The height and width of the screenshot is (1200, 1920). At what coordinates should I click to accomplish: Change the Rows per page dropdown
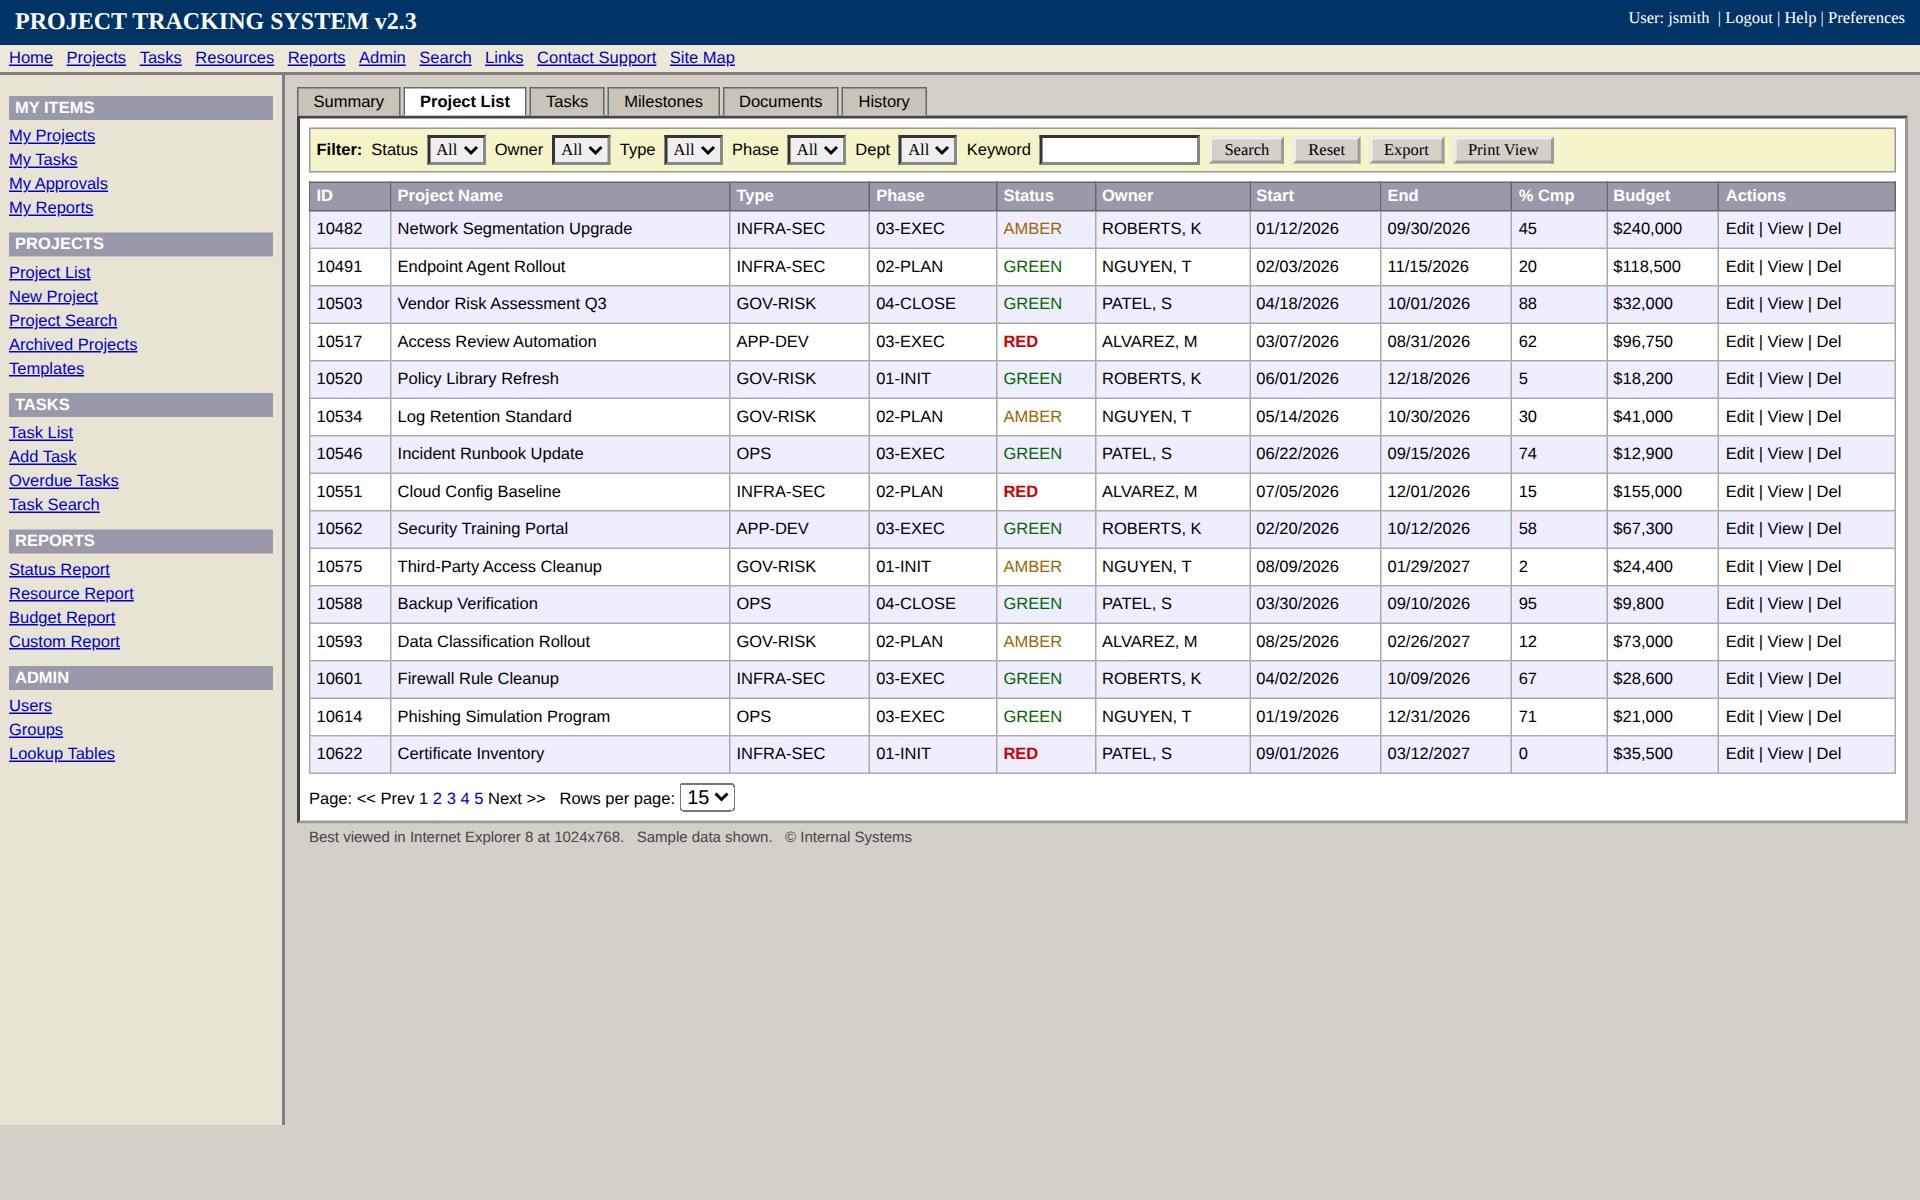tap(707, 797)
